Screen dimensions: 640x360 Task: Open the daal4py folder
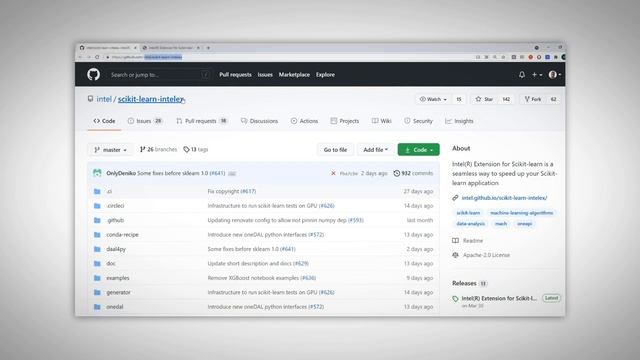[116, 249]
